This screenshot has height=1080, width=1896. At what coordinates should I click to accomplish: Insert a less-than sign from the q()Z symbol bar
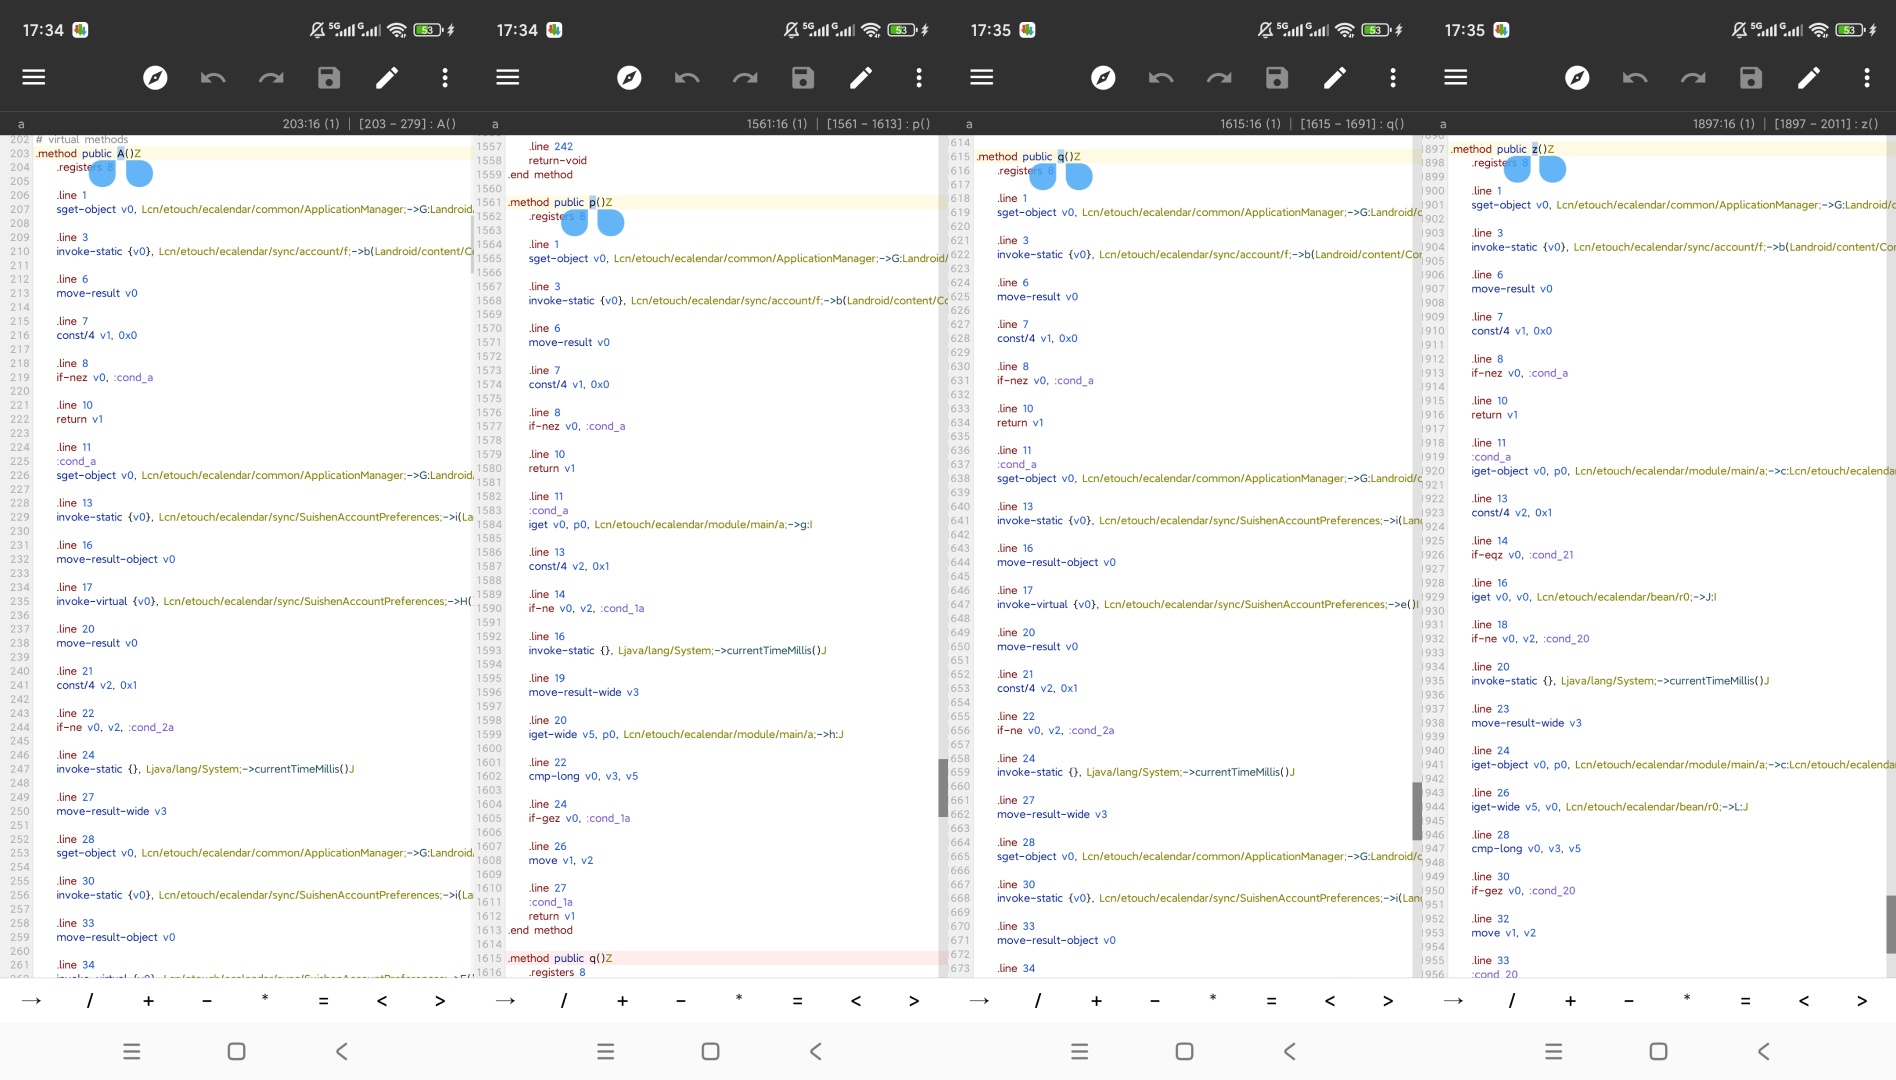coord(1330,1000)
